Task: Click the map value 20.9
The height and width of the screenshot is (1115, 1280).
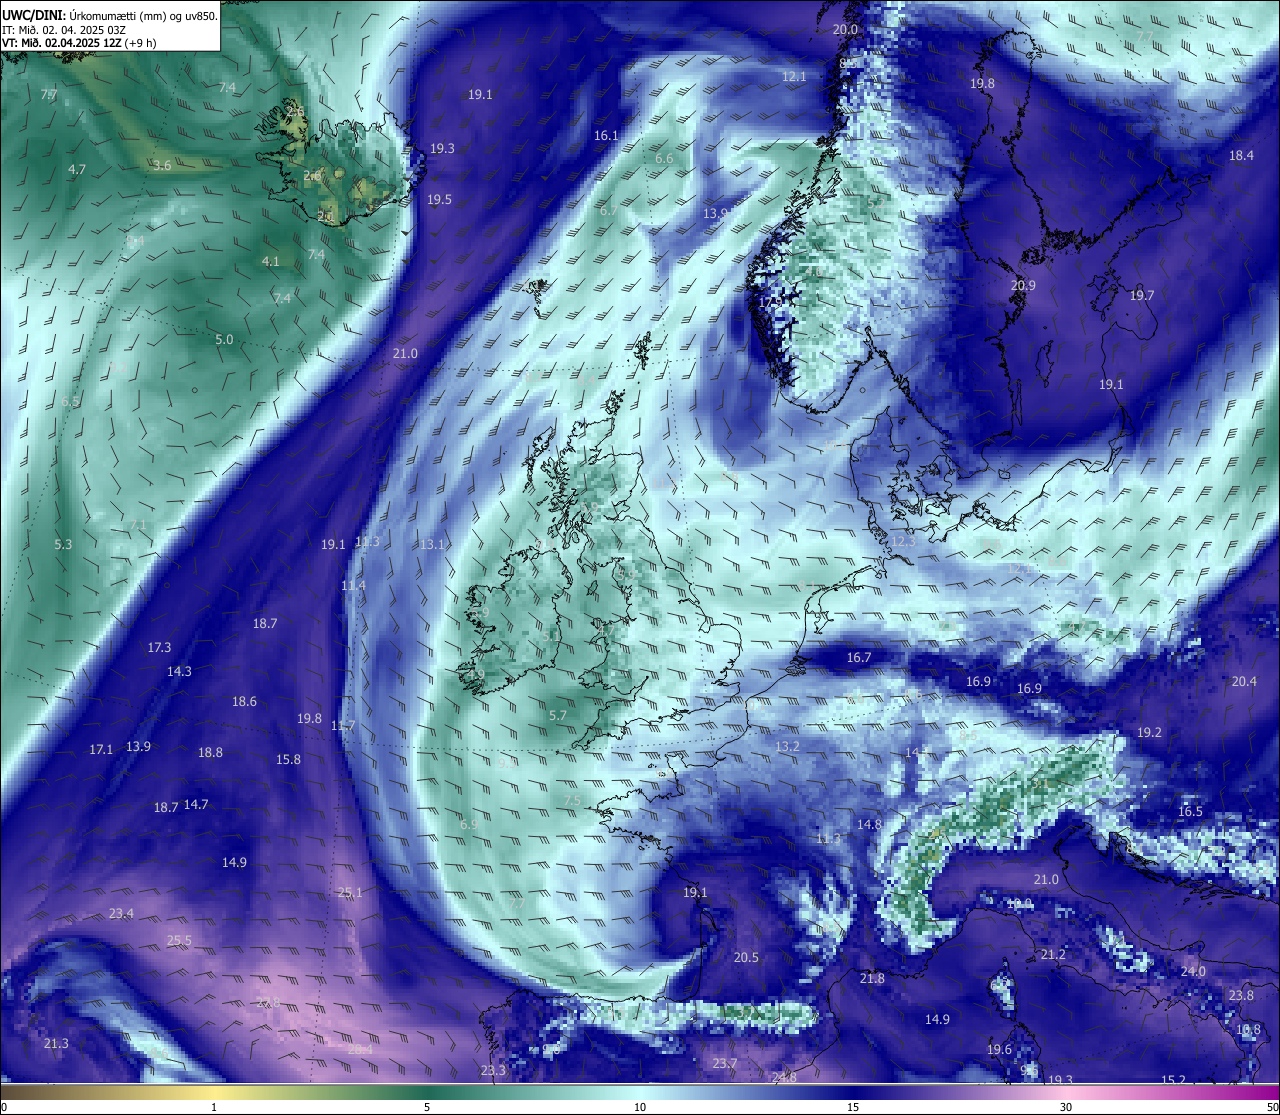Action: pyautogui.click(x=1023, y=286)
